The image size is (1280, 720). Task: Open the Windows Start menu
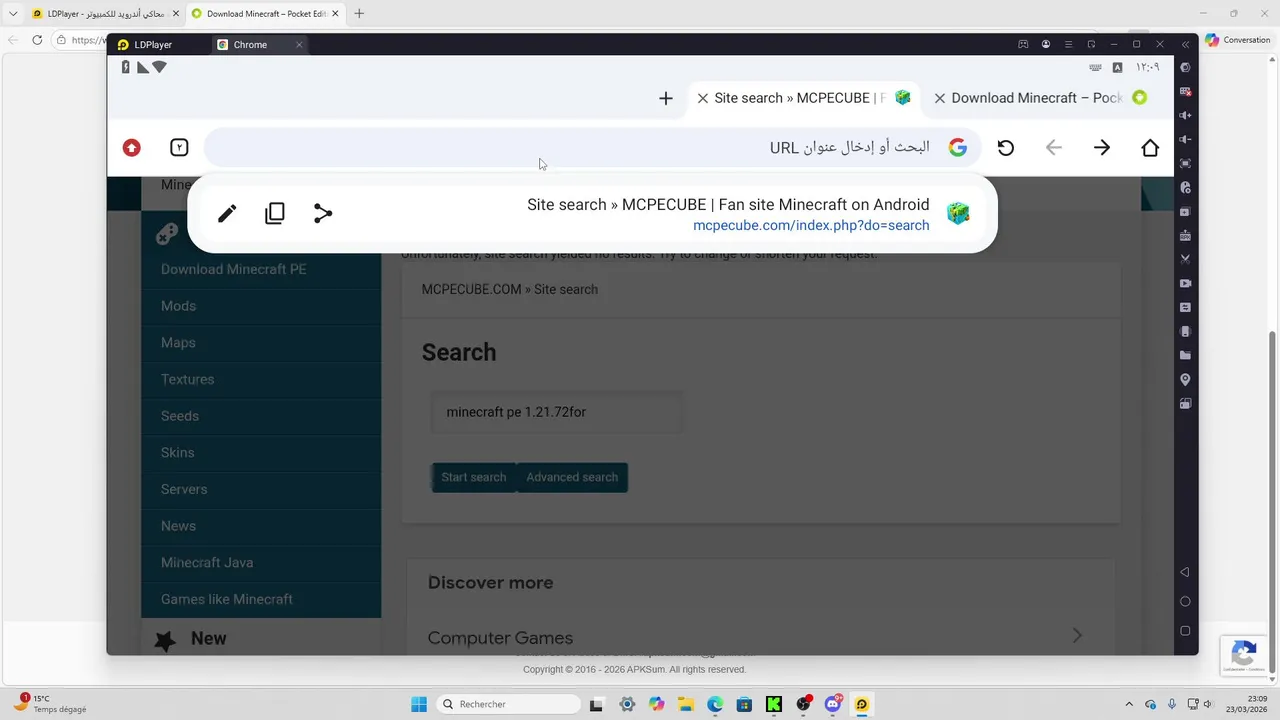click(x=418, y=704)
